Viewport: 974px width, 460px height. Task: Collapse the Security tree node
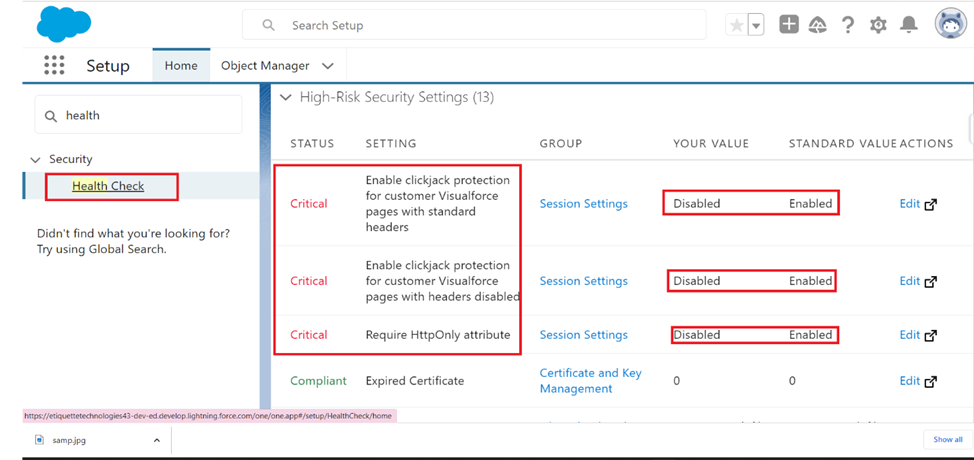click(35, 160)
